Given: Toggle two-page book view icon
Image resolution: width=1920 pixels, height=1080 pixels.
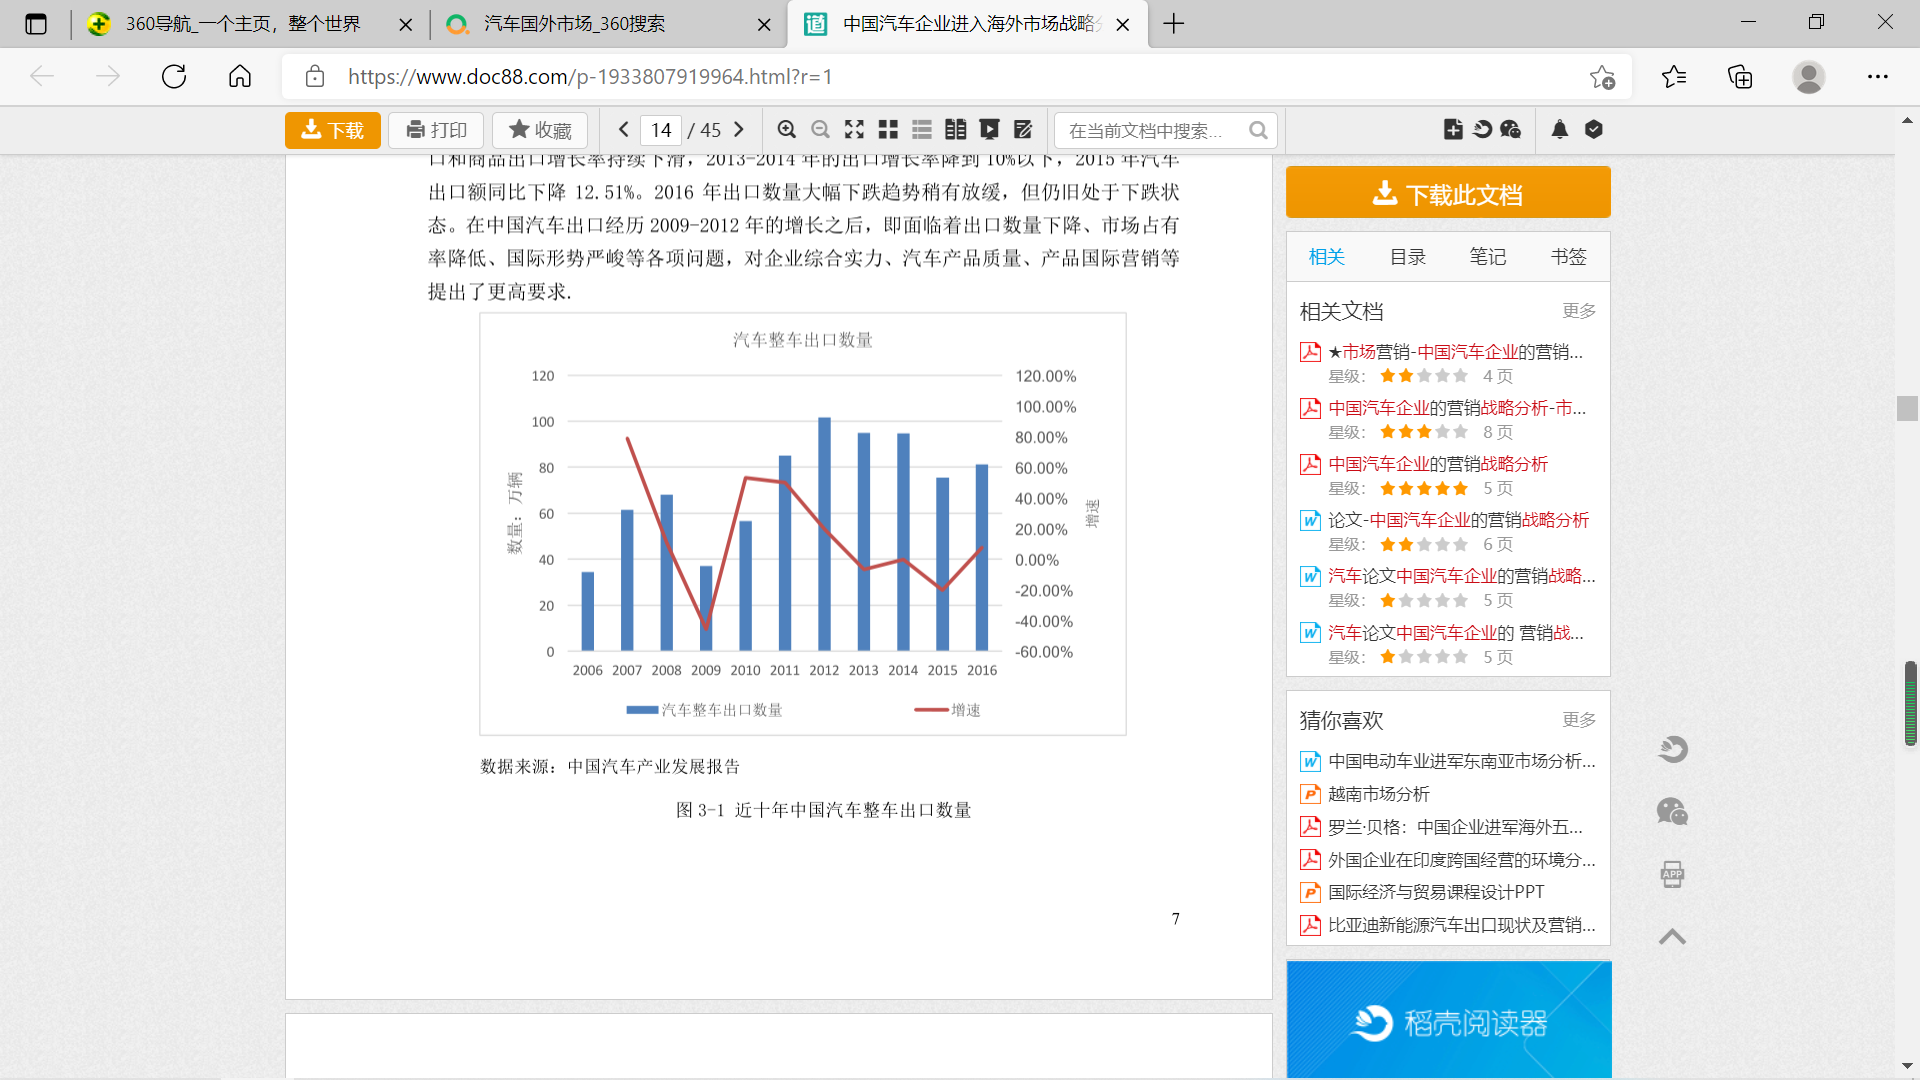Looking at the screenshot, I should (x=955, y=130).
